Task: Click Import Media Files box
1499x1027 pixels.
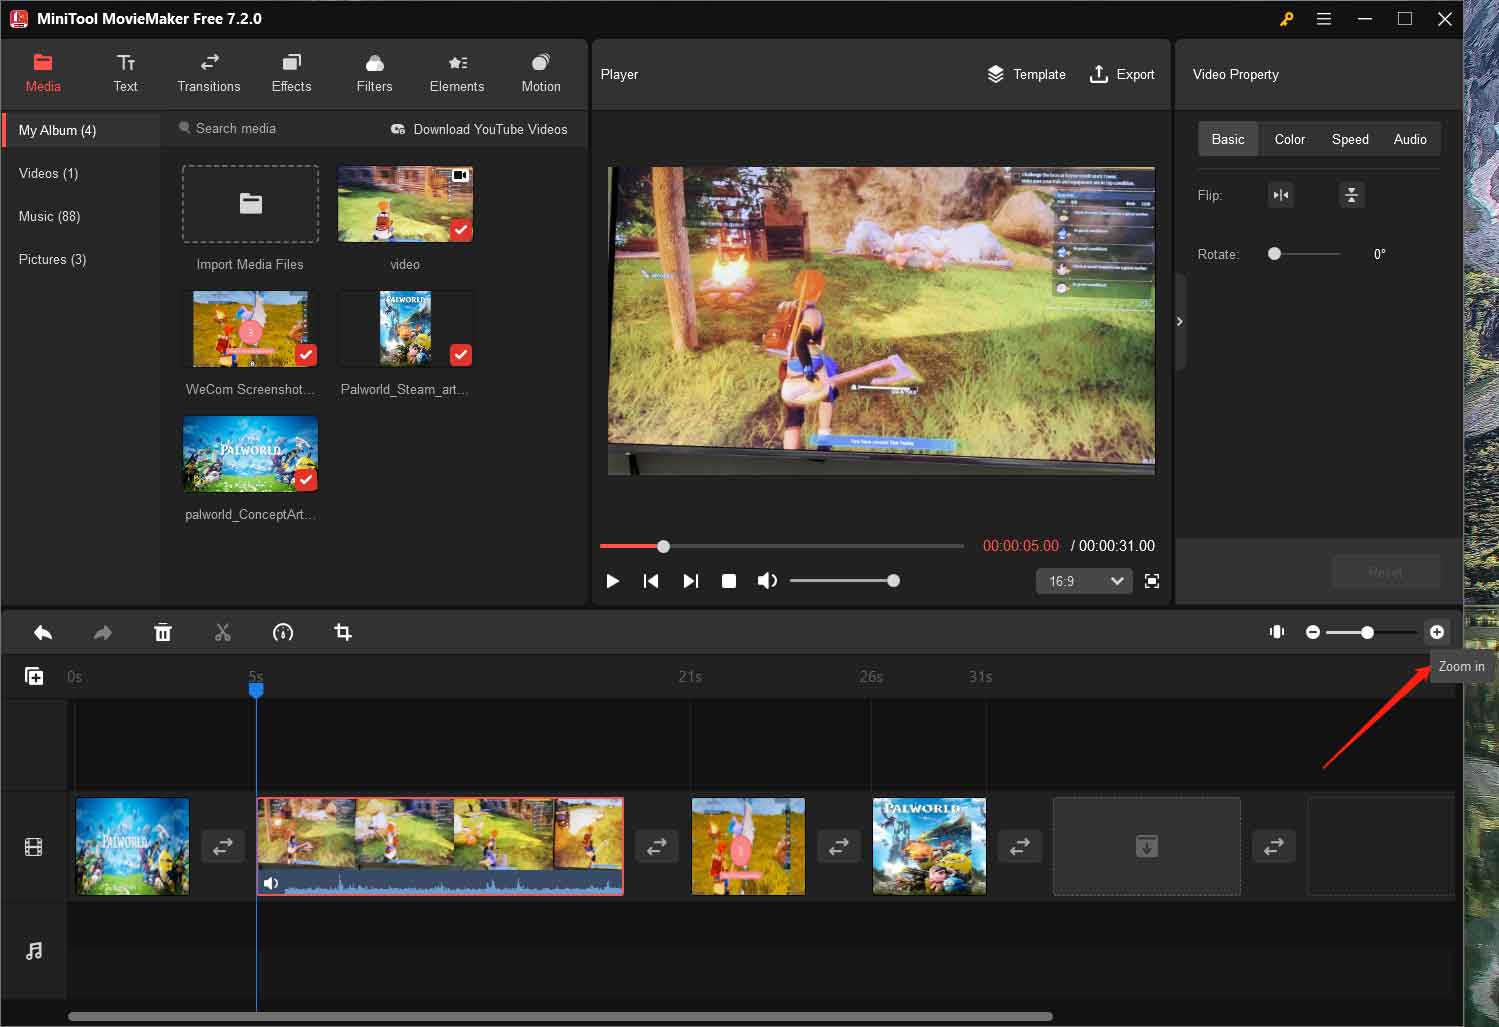Action: click(250, 204)
